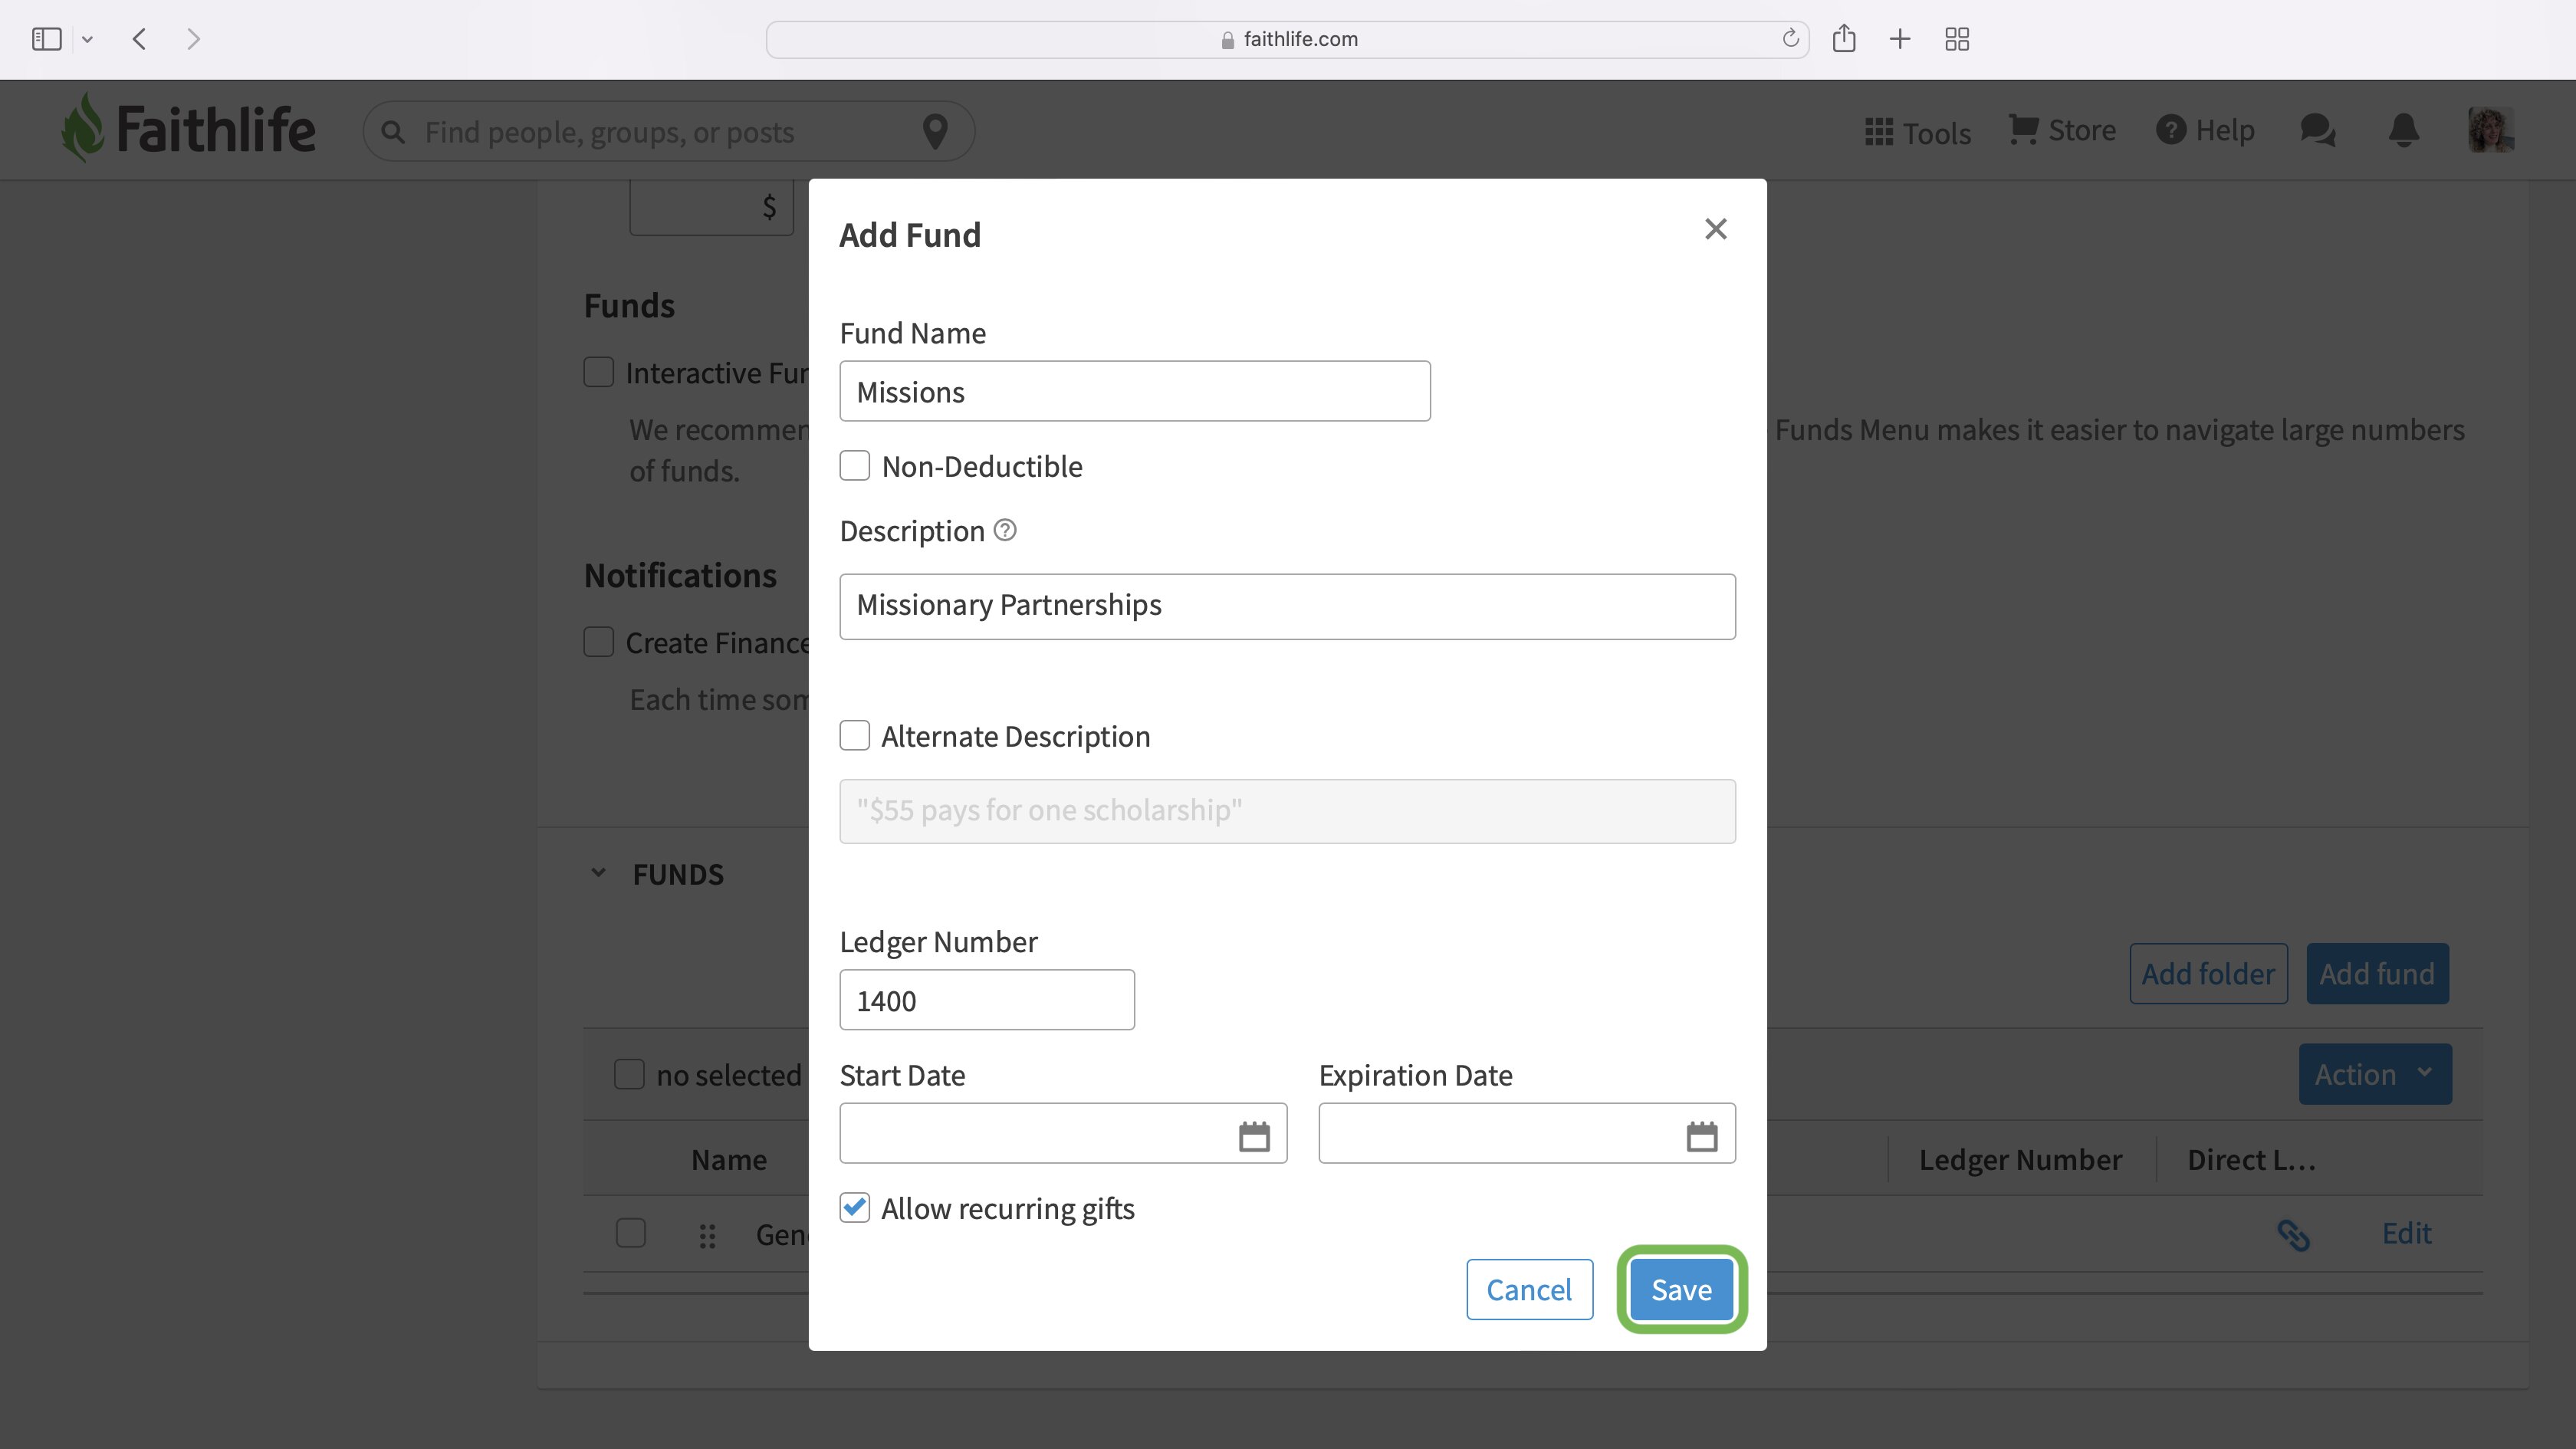Show tab overview grid icon

pos(1957,39)
